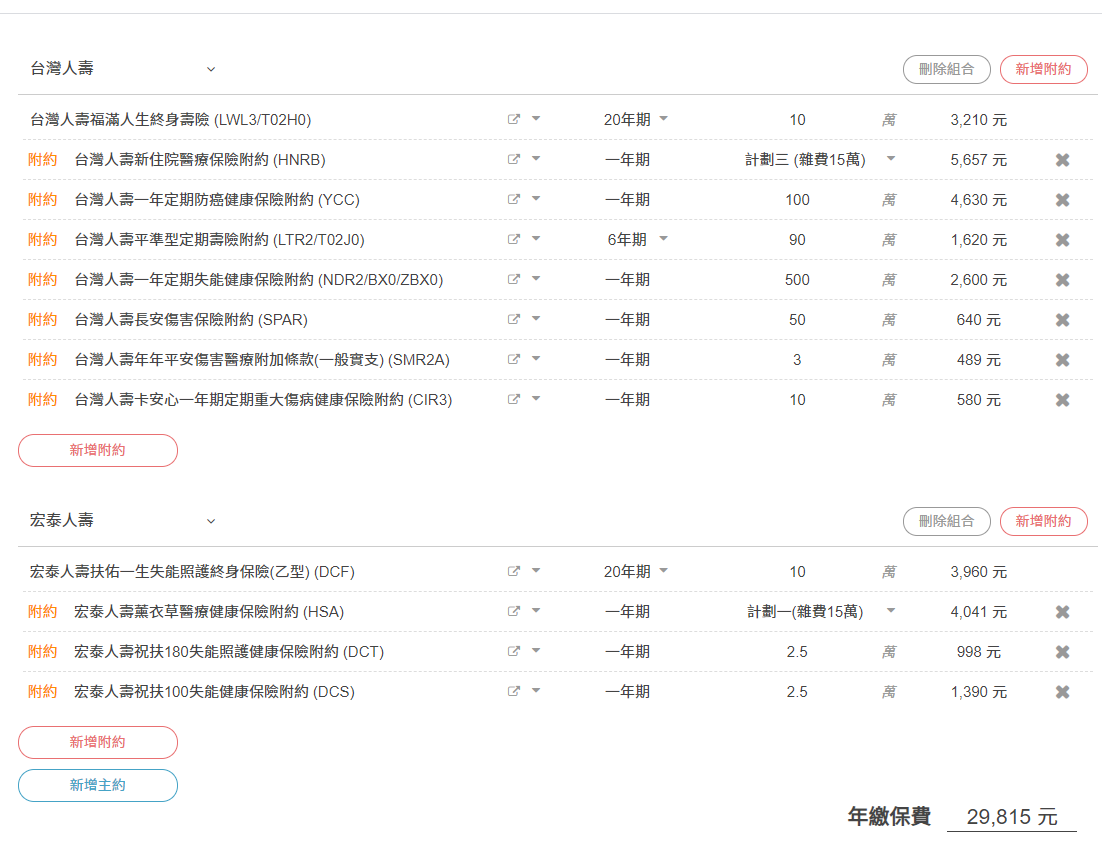The image size is (1102, 842).
Task: Open external link icon for NDR2/BX0/ZBX0 rider
Action: coord(514,280)
